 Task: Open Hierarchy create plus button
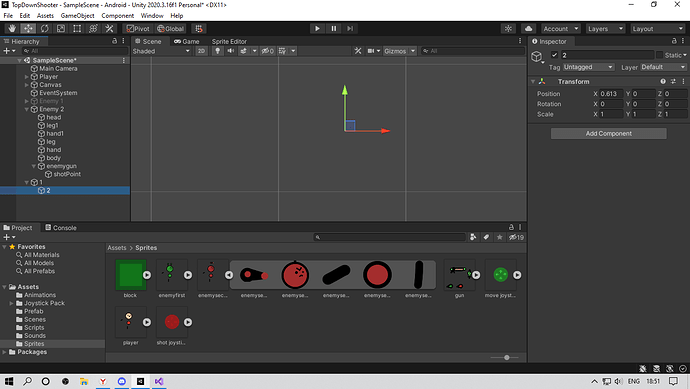9,51
